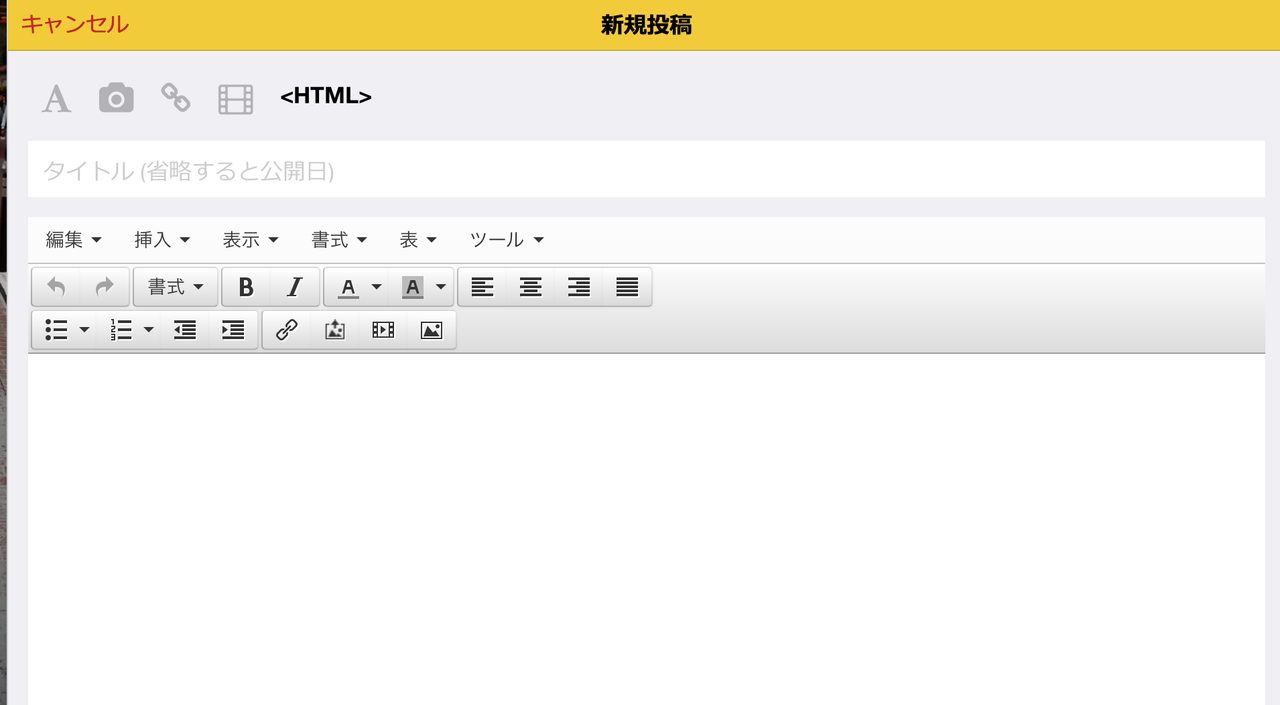This screenshot has height=705, width=1280.
Task: Click the gray chain link icon at top
Action: (176, 97)
